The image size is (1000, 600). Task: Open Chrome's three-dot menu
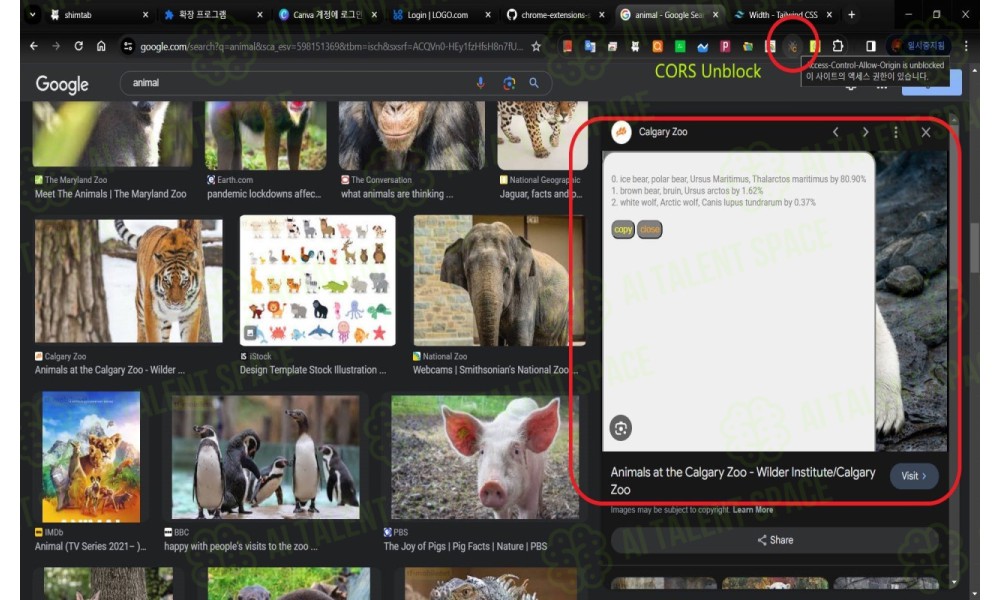pyautogui.click(x=966, y=46)
